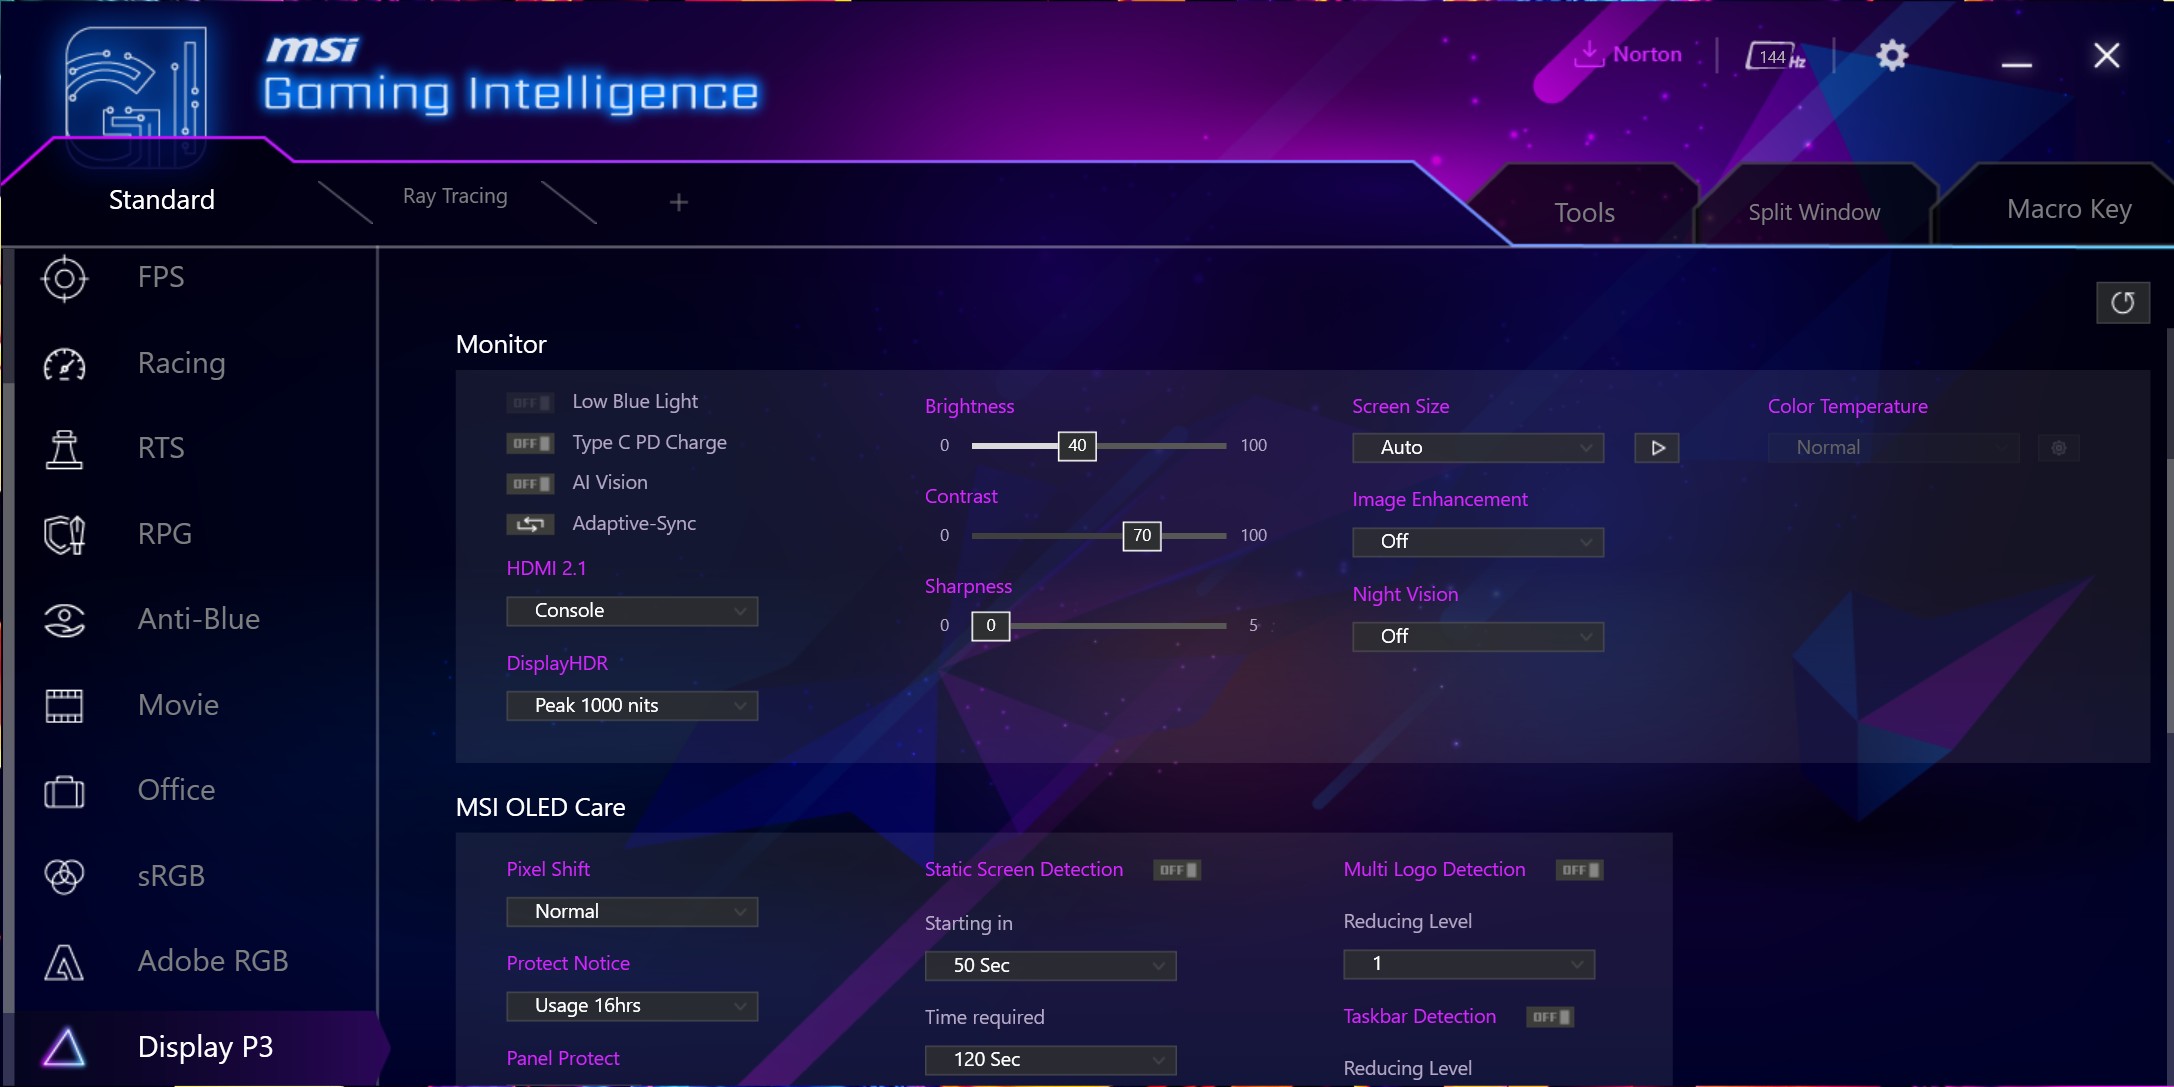
Task: Open Time required 120 Sec dropdown
Action: click(x=1050, y=1060)
